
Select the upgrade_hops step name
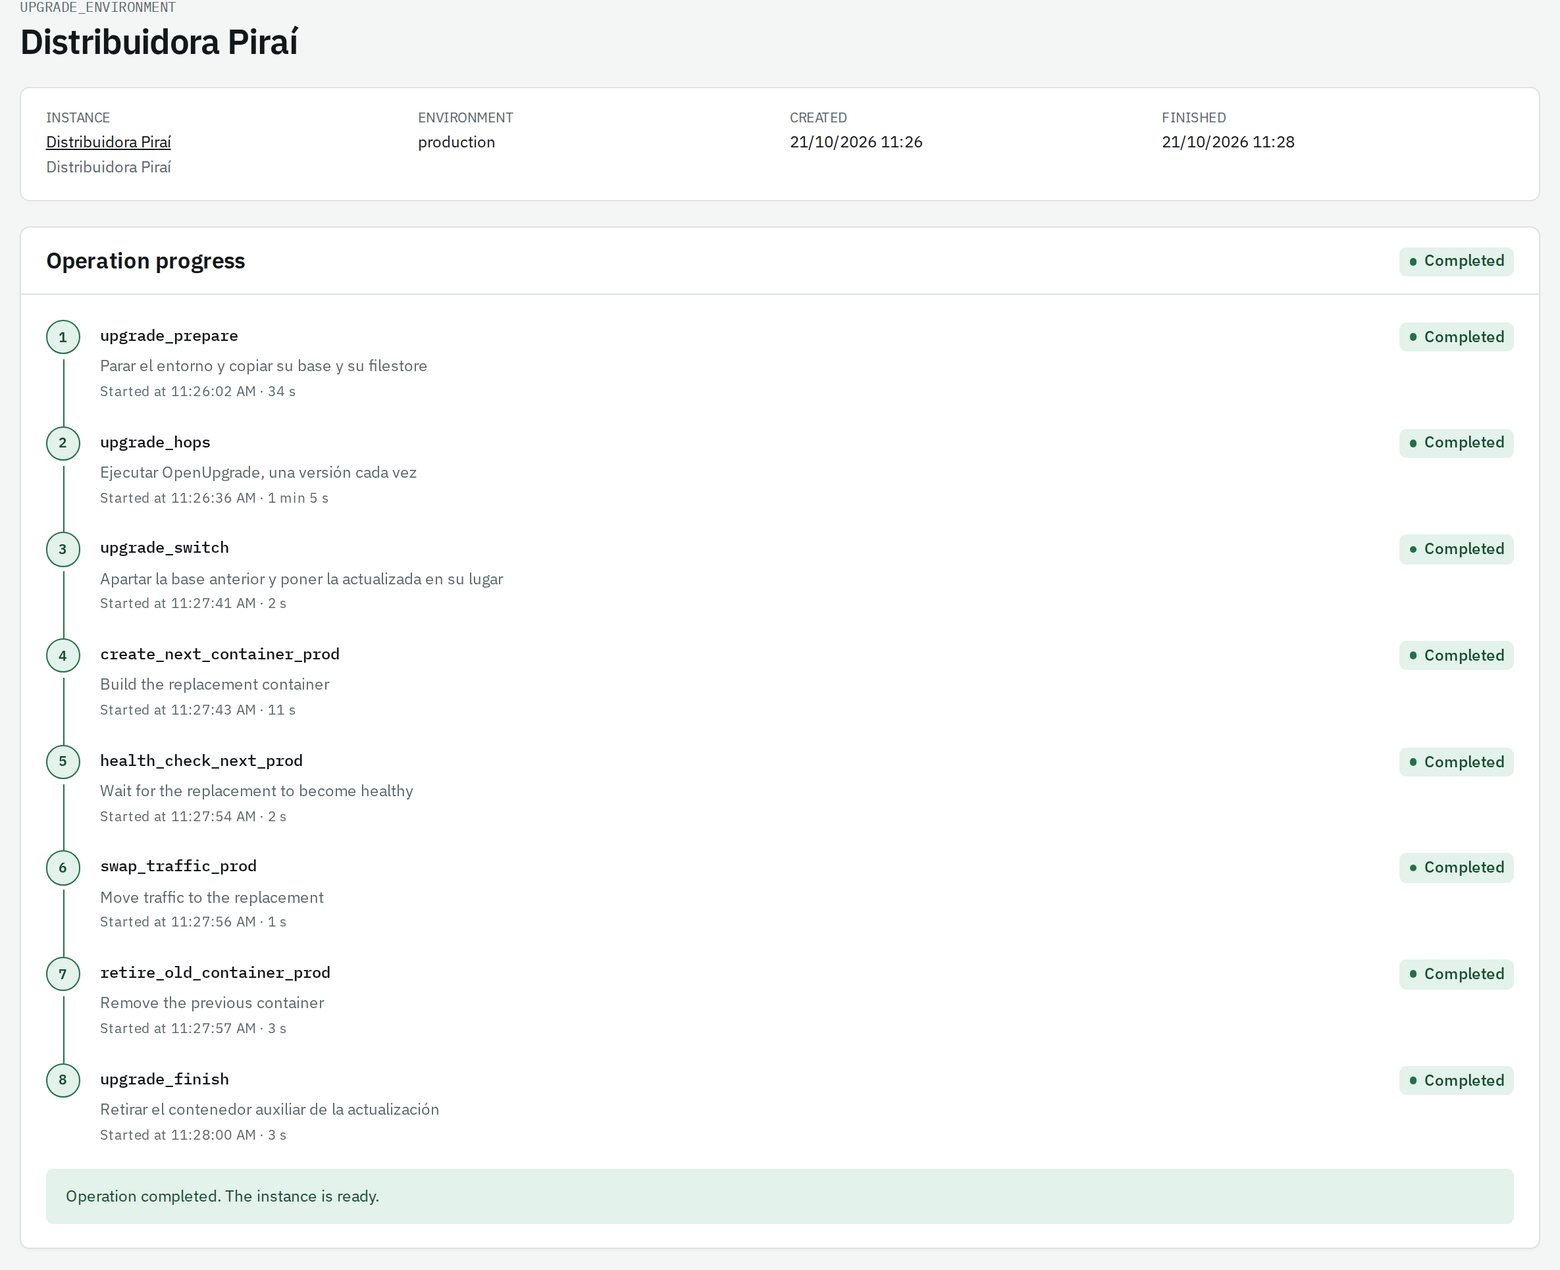[x=155, y=442]
